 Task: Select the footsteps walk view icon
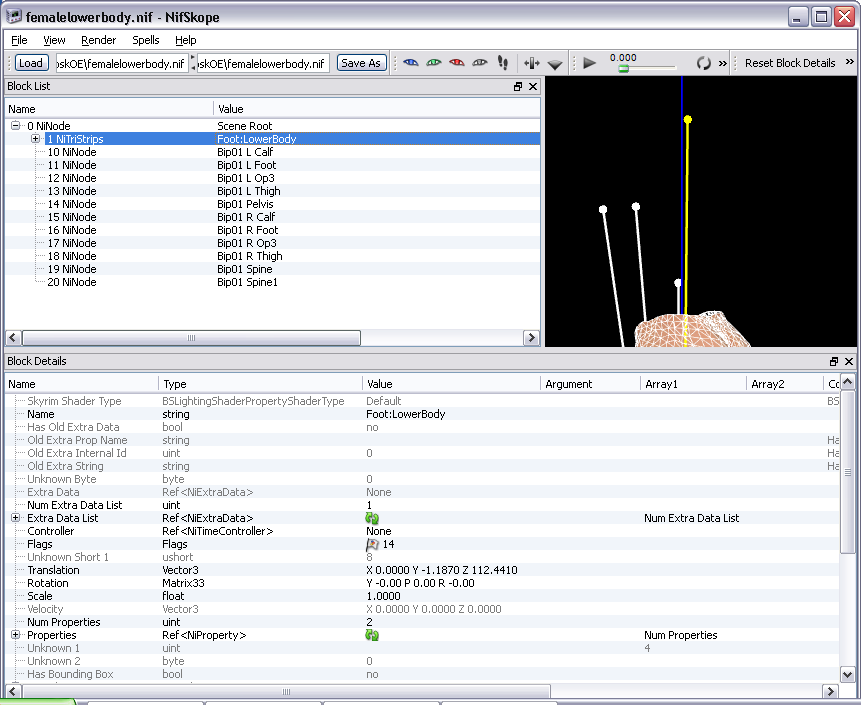pyautogui.click(x=502, y=63)
